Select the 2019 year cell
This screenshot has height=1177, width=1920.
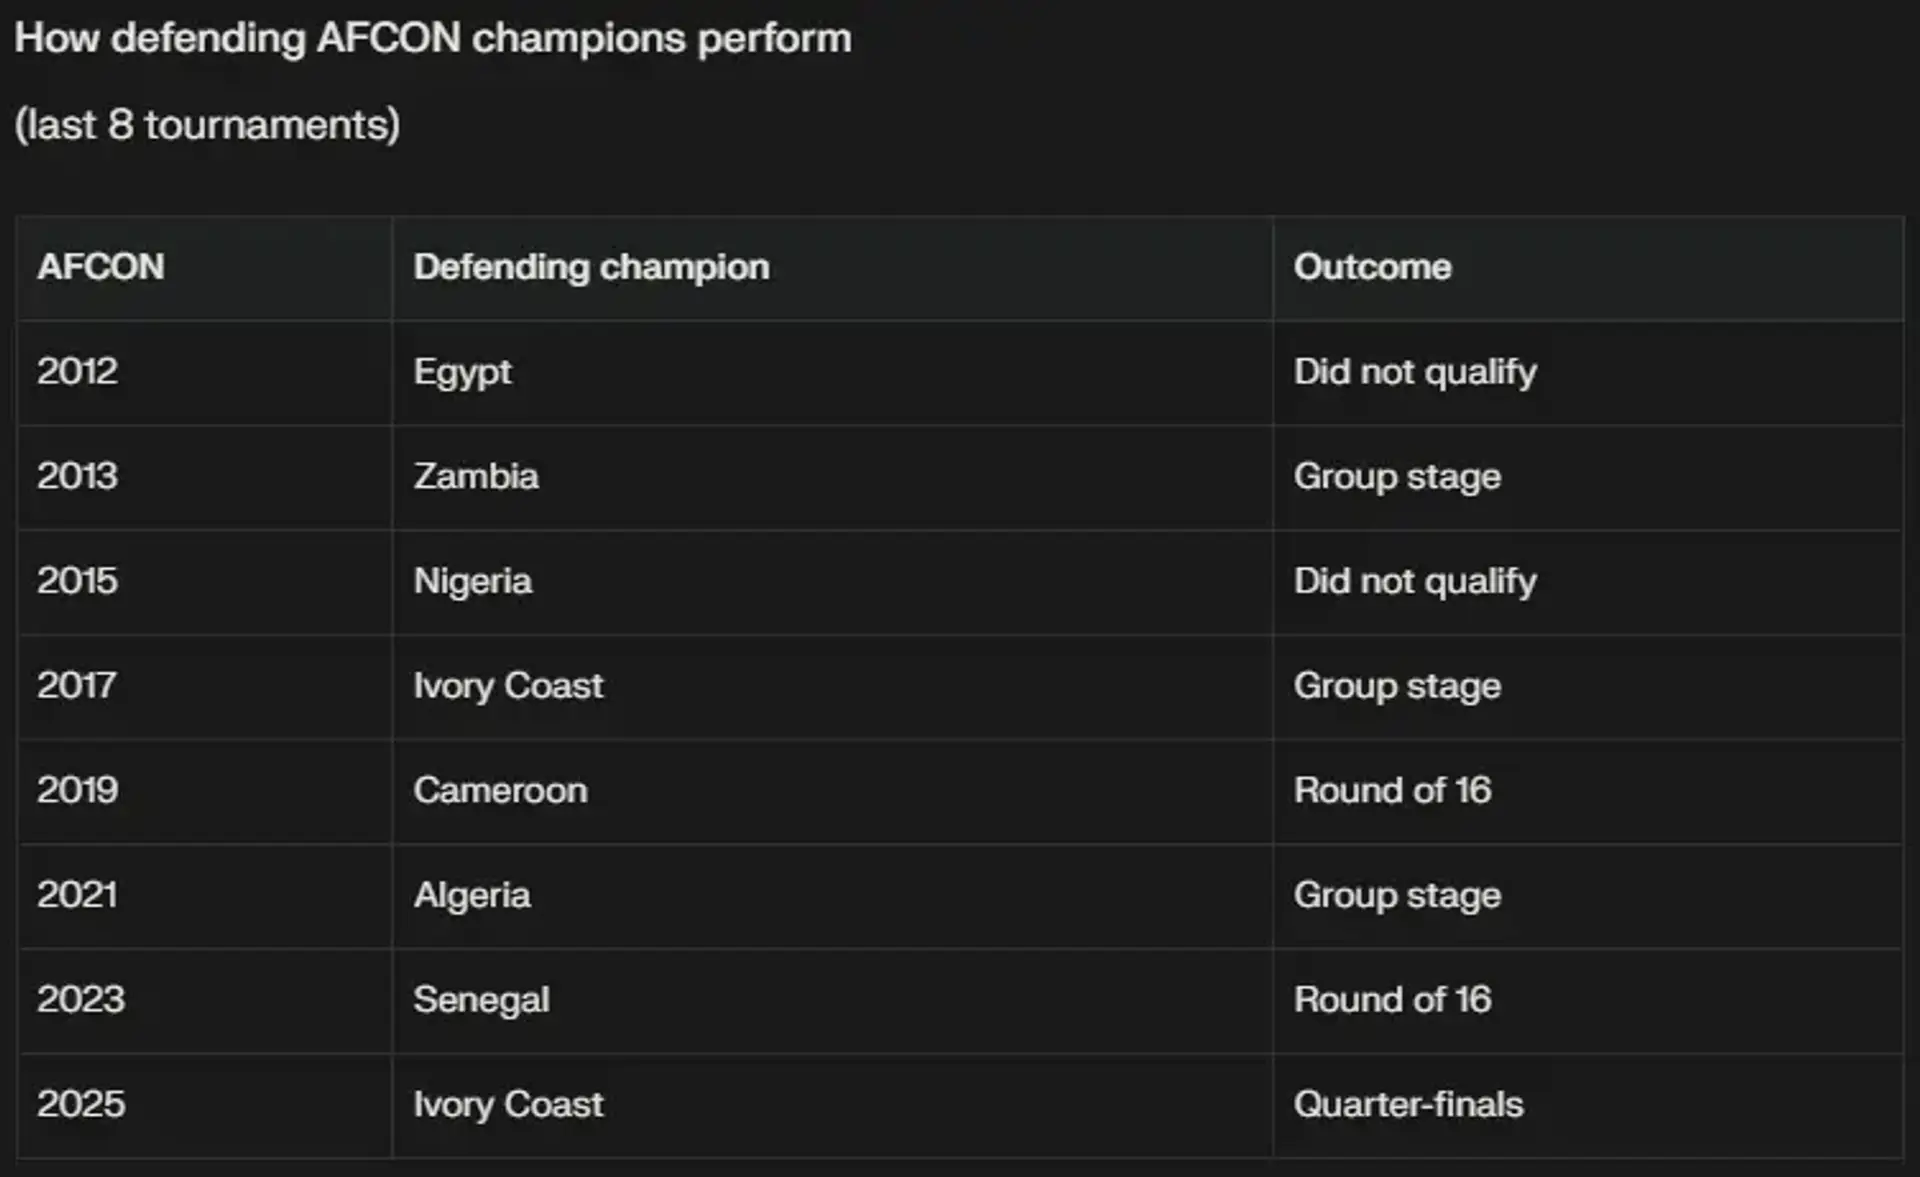click(x=77, y=790)
